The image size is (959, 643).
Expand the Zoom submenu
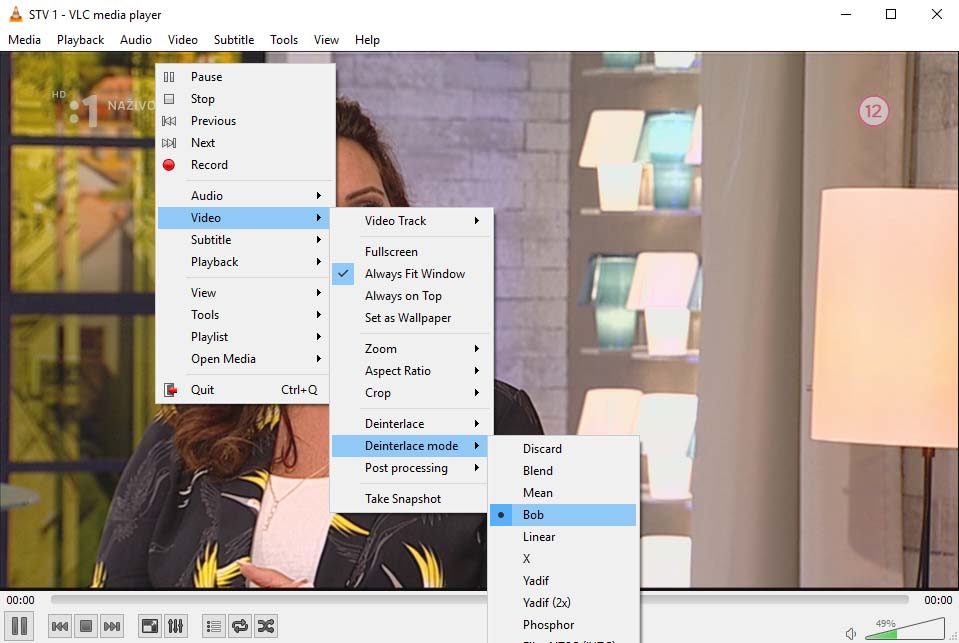click(x=409, y=349)
